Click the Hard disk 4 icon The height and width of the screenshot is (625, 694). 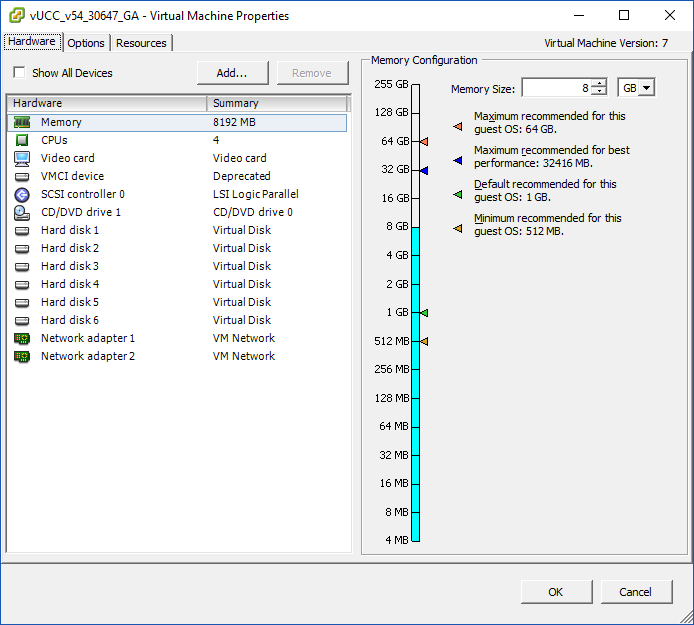tap(22, 285)
